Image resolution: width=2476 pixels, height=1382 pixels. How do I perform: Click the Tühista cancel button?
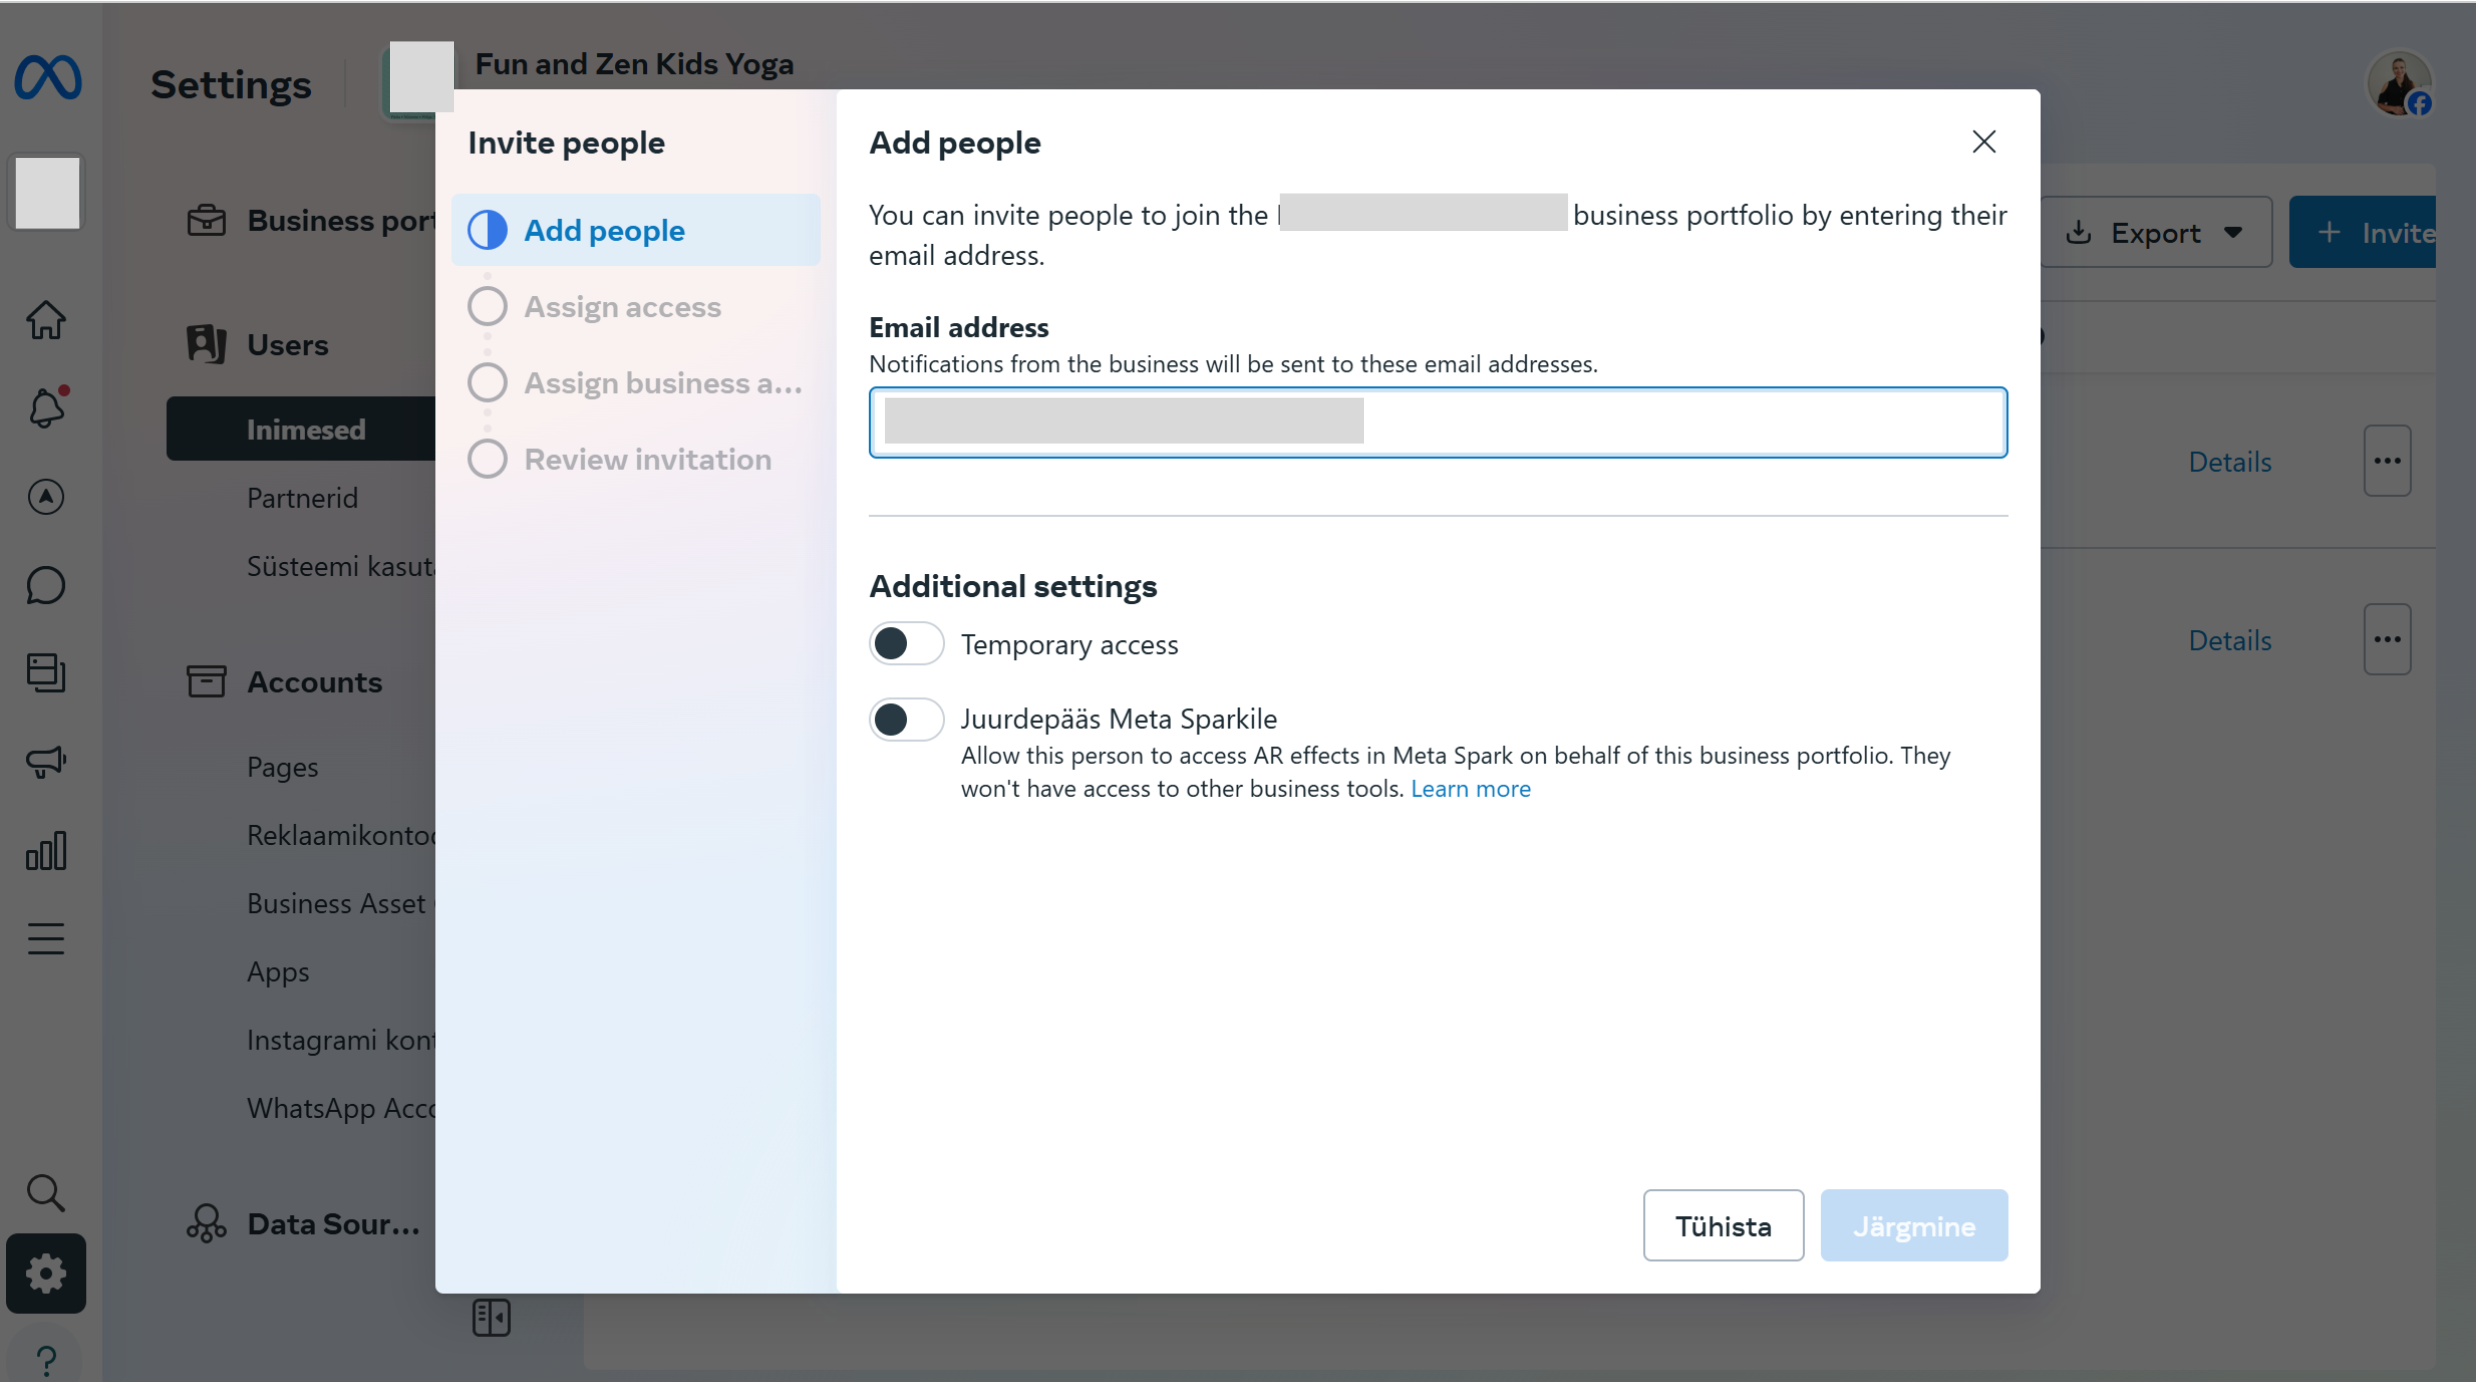[1722, 1225]
